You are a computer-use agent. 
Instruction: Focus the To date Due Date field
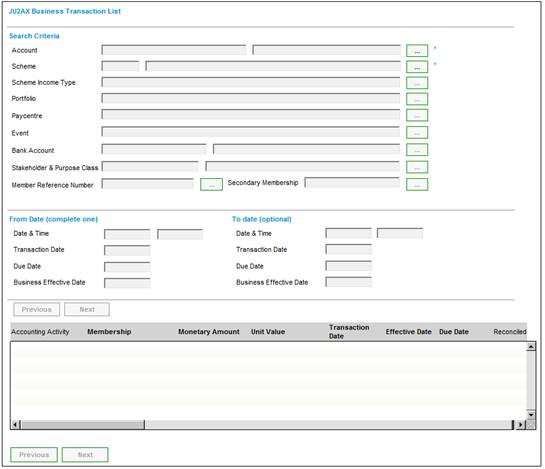click(x=349, y=266)
